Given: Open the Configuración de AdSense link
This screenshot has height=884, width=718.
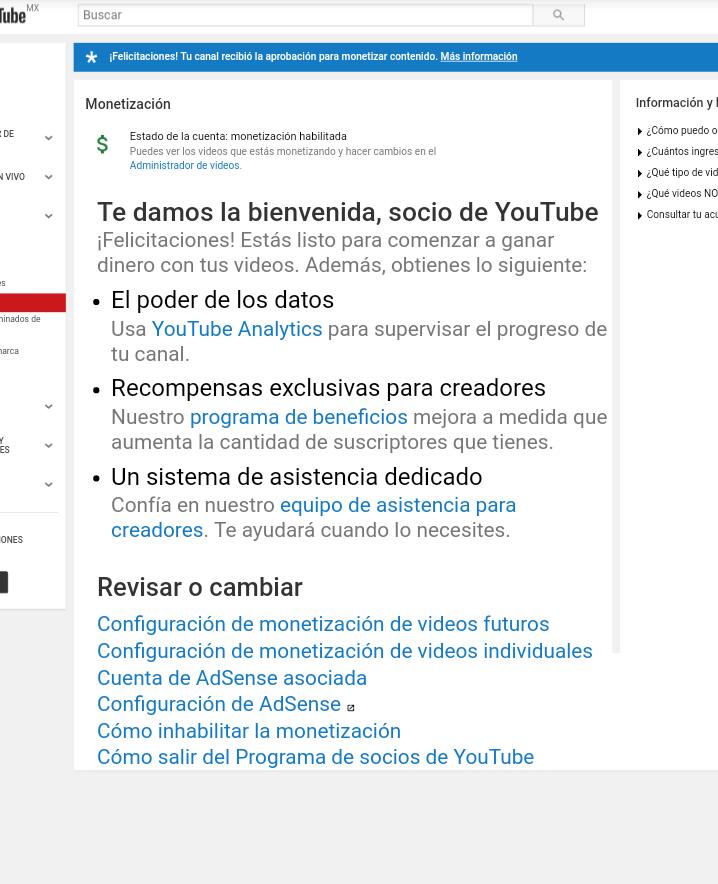Looking at the screenshot, I should tap(219, 704).
